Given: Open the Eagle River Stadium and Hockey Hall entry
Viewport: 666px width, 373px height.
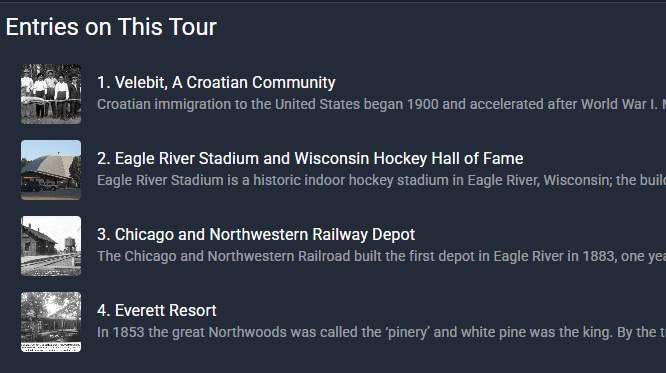Looking at the screenshot, I should point(310,158).
